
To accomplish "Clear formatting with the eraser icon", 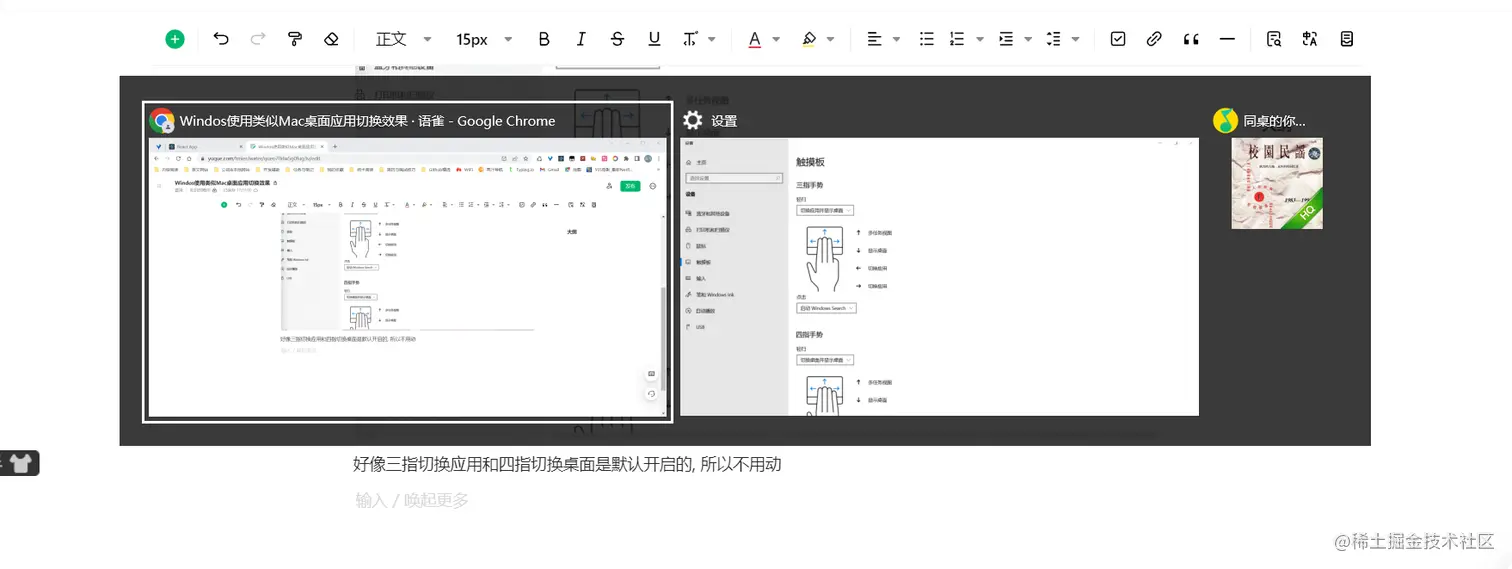I will coord(331,39).
